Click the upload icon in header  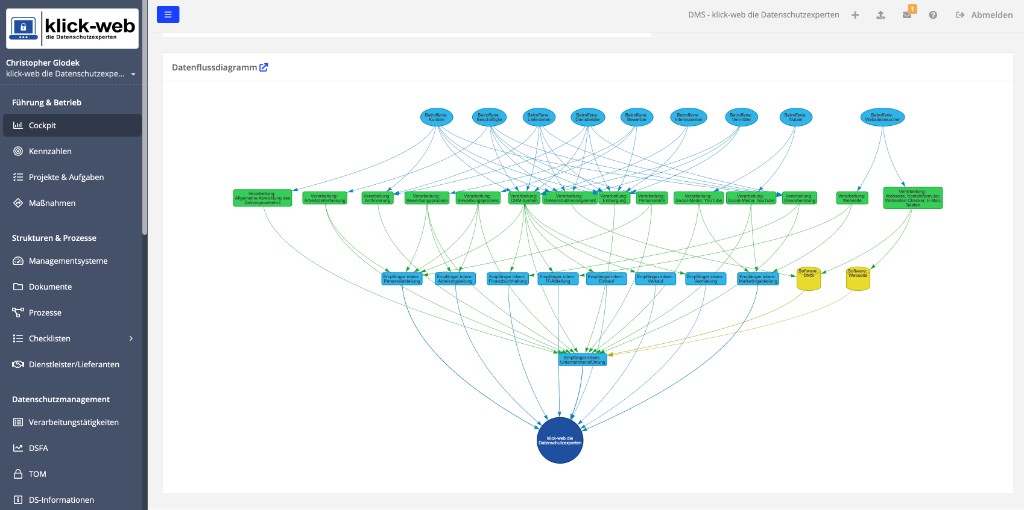[x=880, y=15]
